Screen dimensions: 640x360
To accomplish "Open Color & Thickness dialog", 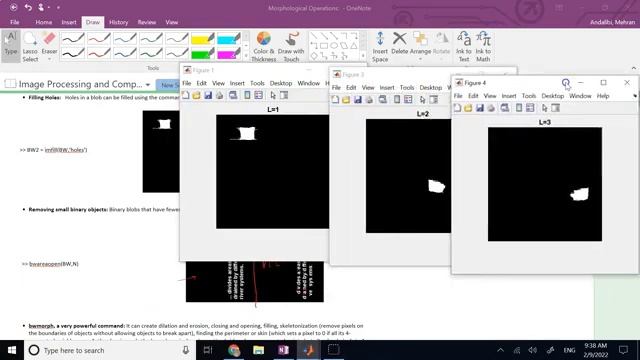I will tap(264, 47).
